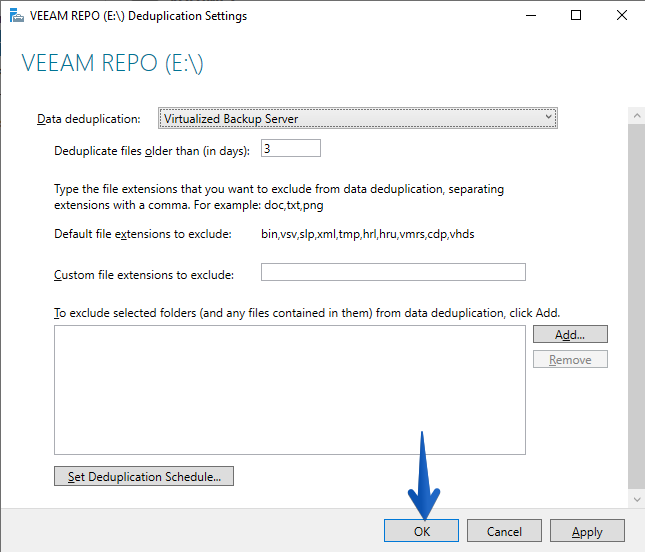Click the excluded folders list box

pos(290,390)
